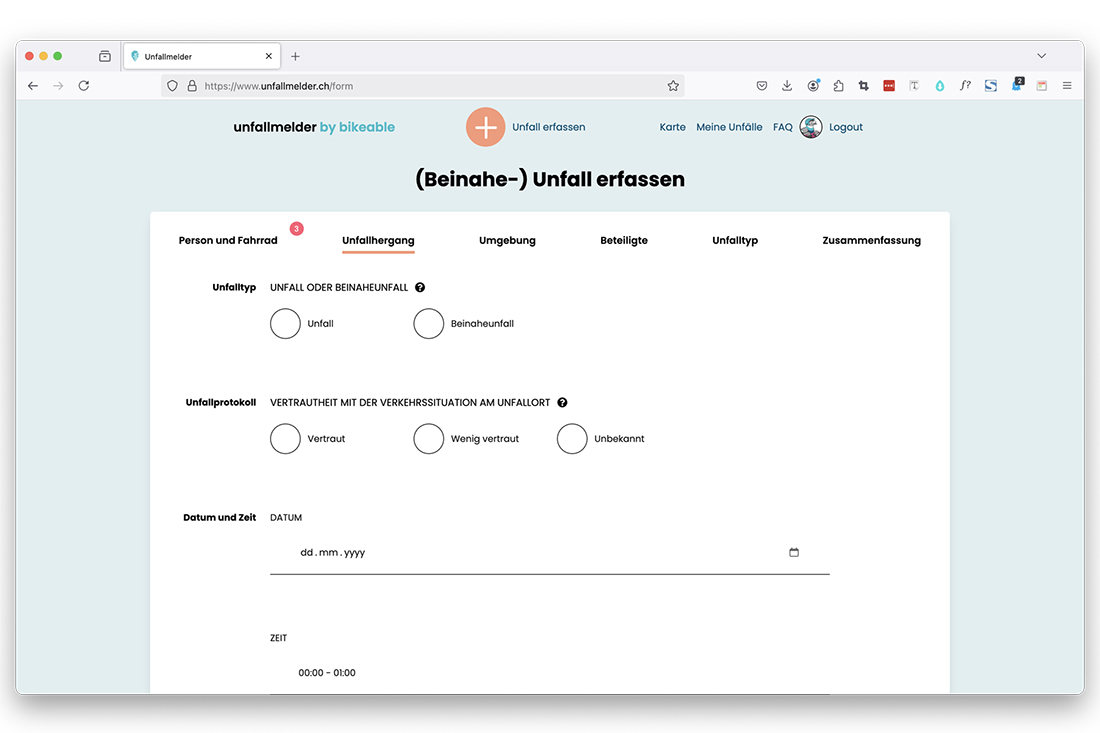This screenshot has width=1100, height=733.
Task: Switch to Unfallhergang tab
Action: click(x=378, y=240)
